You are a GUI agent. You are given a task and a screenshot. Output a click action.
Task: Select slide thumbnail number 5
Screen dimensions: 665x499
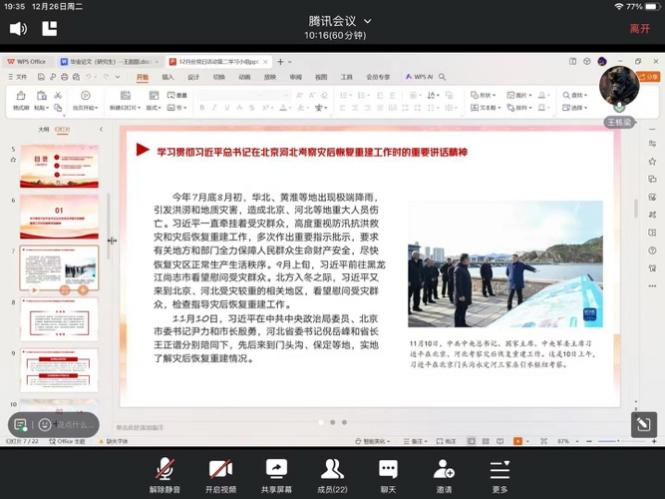(58, 166)
